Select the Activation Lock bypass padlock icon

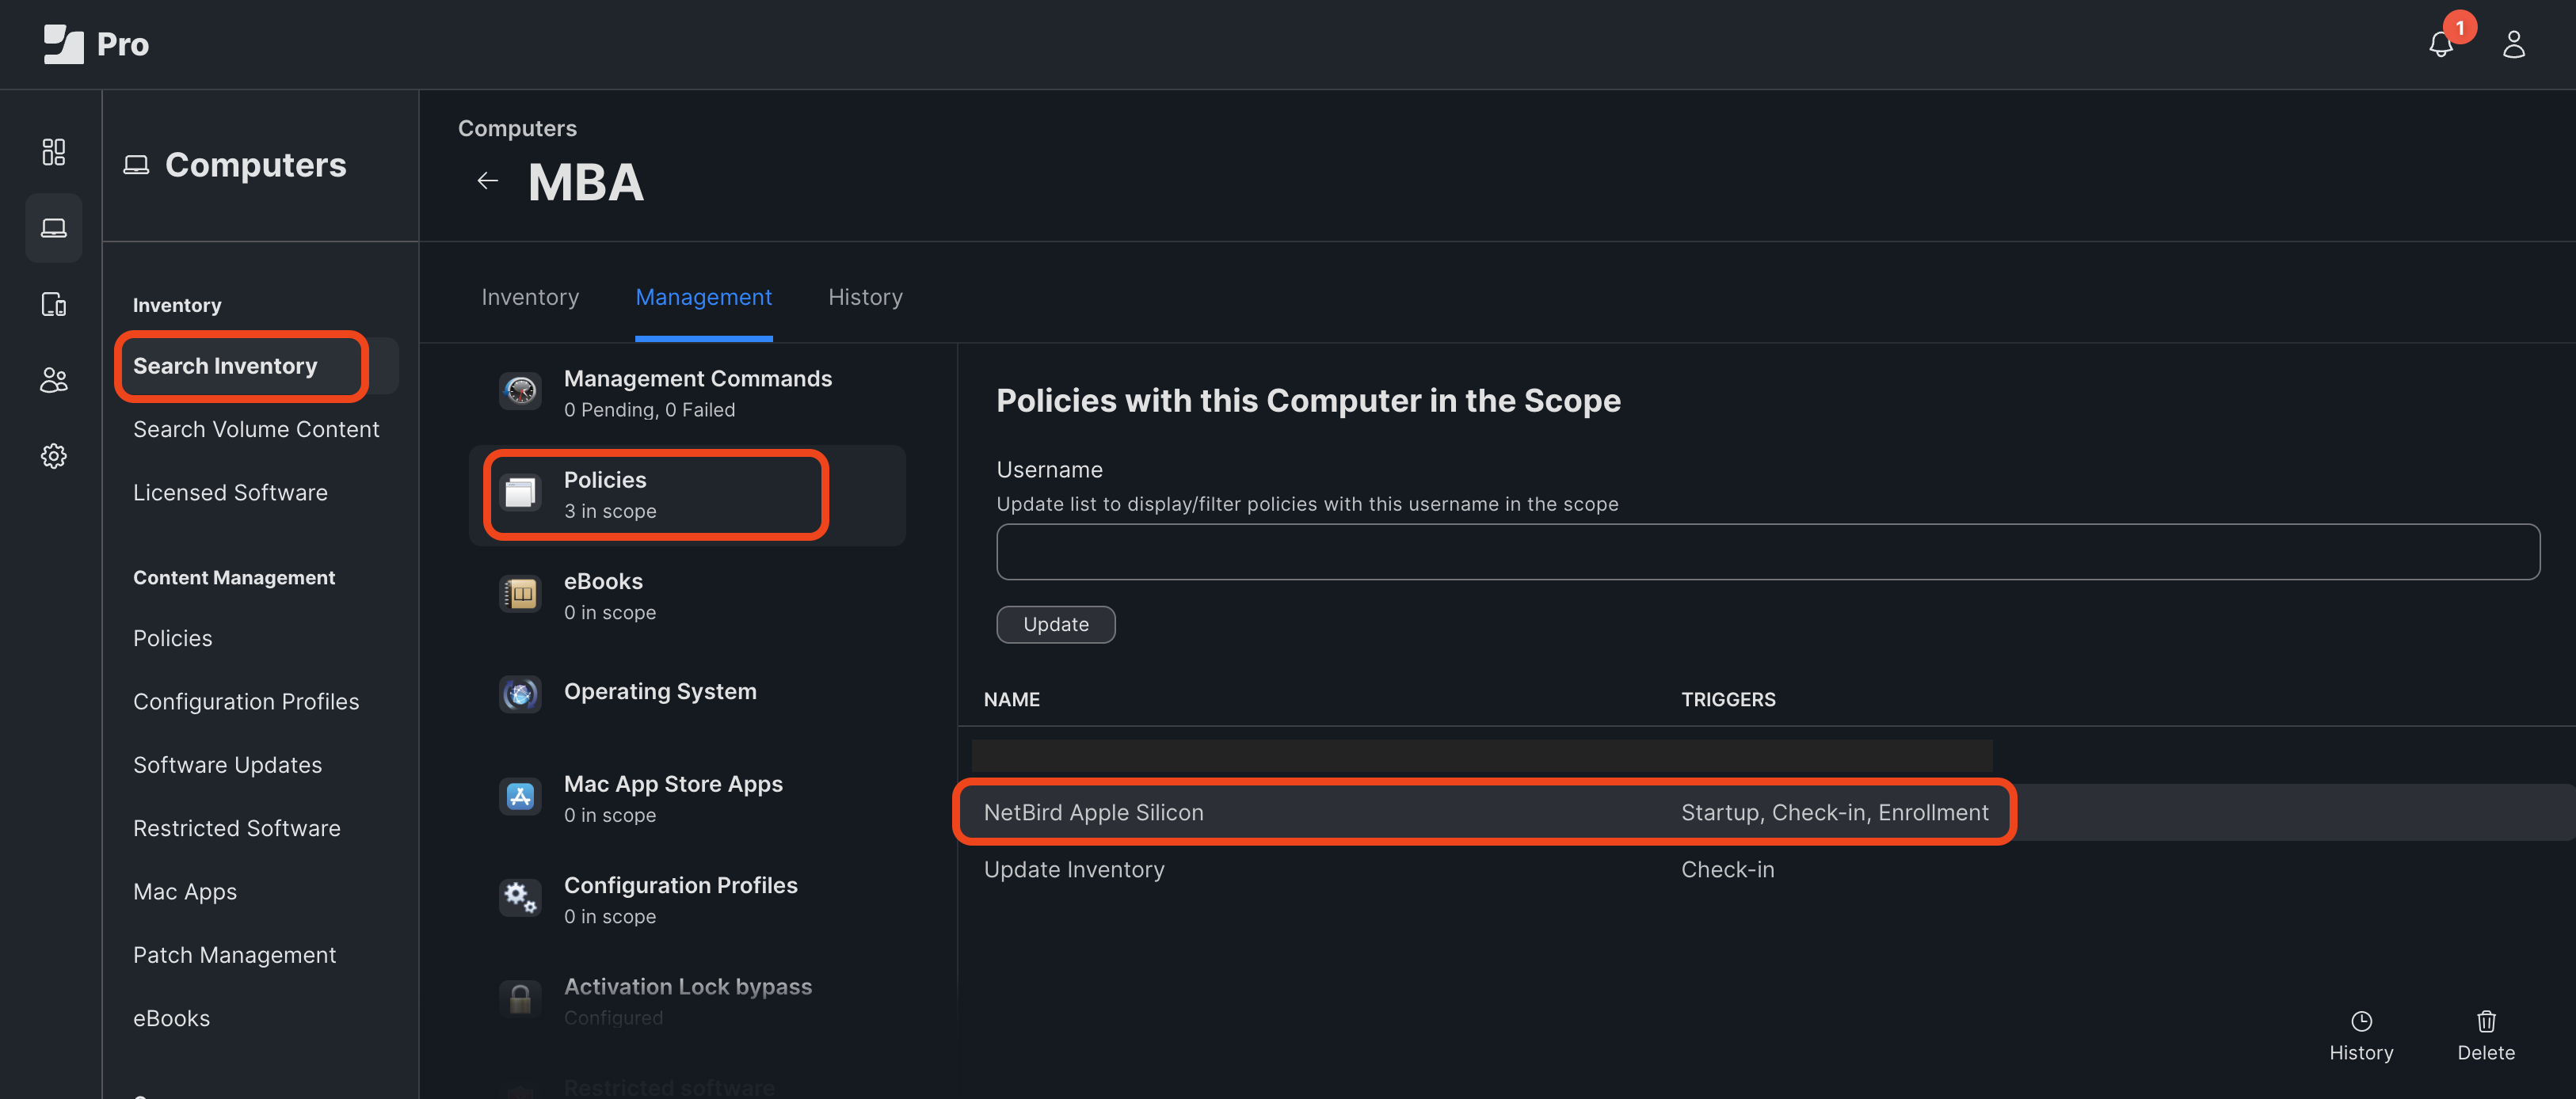[x=520, y=998]
